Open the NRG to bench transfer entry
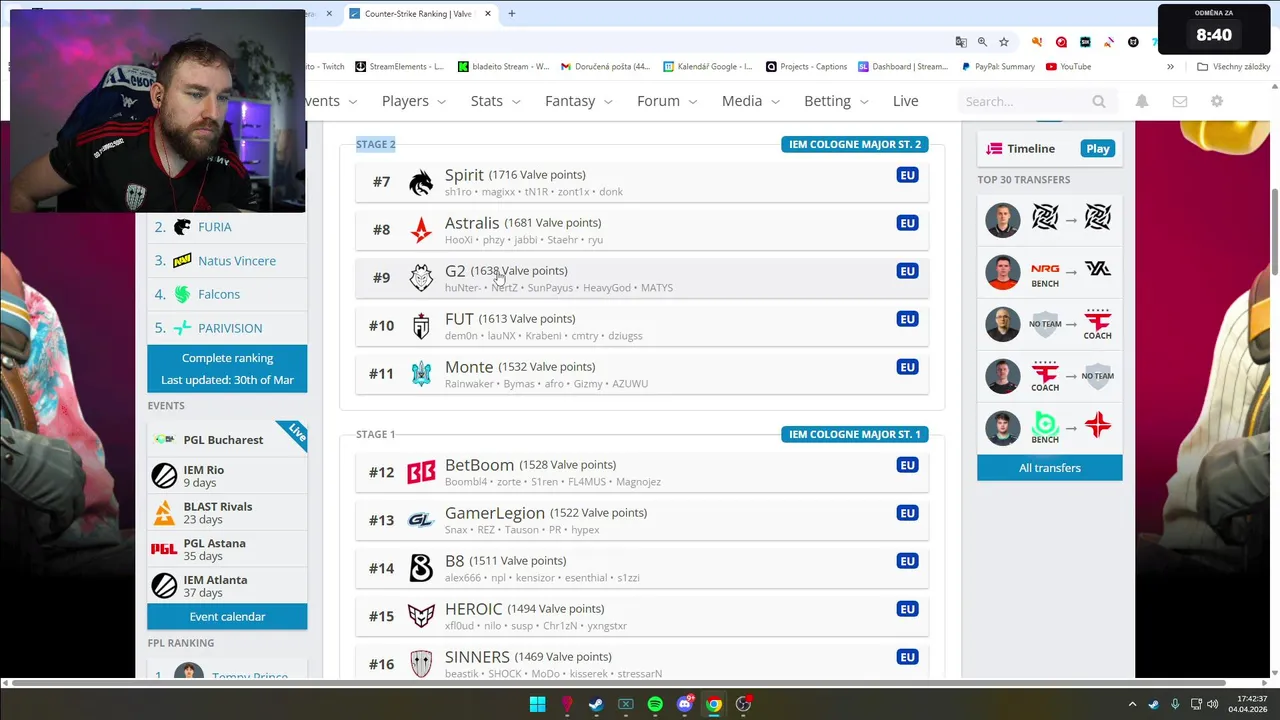Screen dimensions: 1280x720 coord(1050,273)
